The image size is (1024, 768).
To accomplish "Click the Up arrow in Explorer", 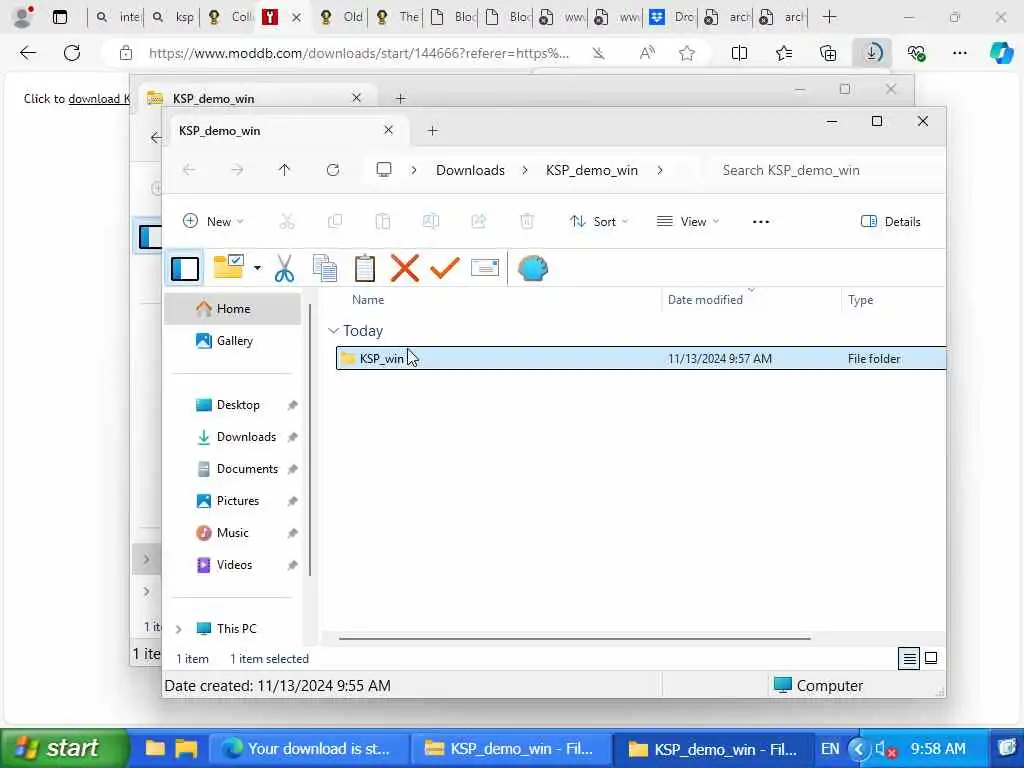I will (x=284, y=170).
